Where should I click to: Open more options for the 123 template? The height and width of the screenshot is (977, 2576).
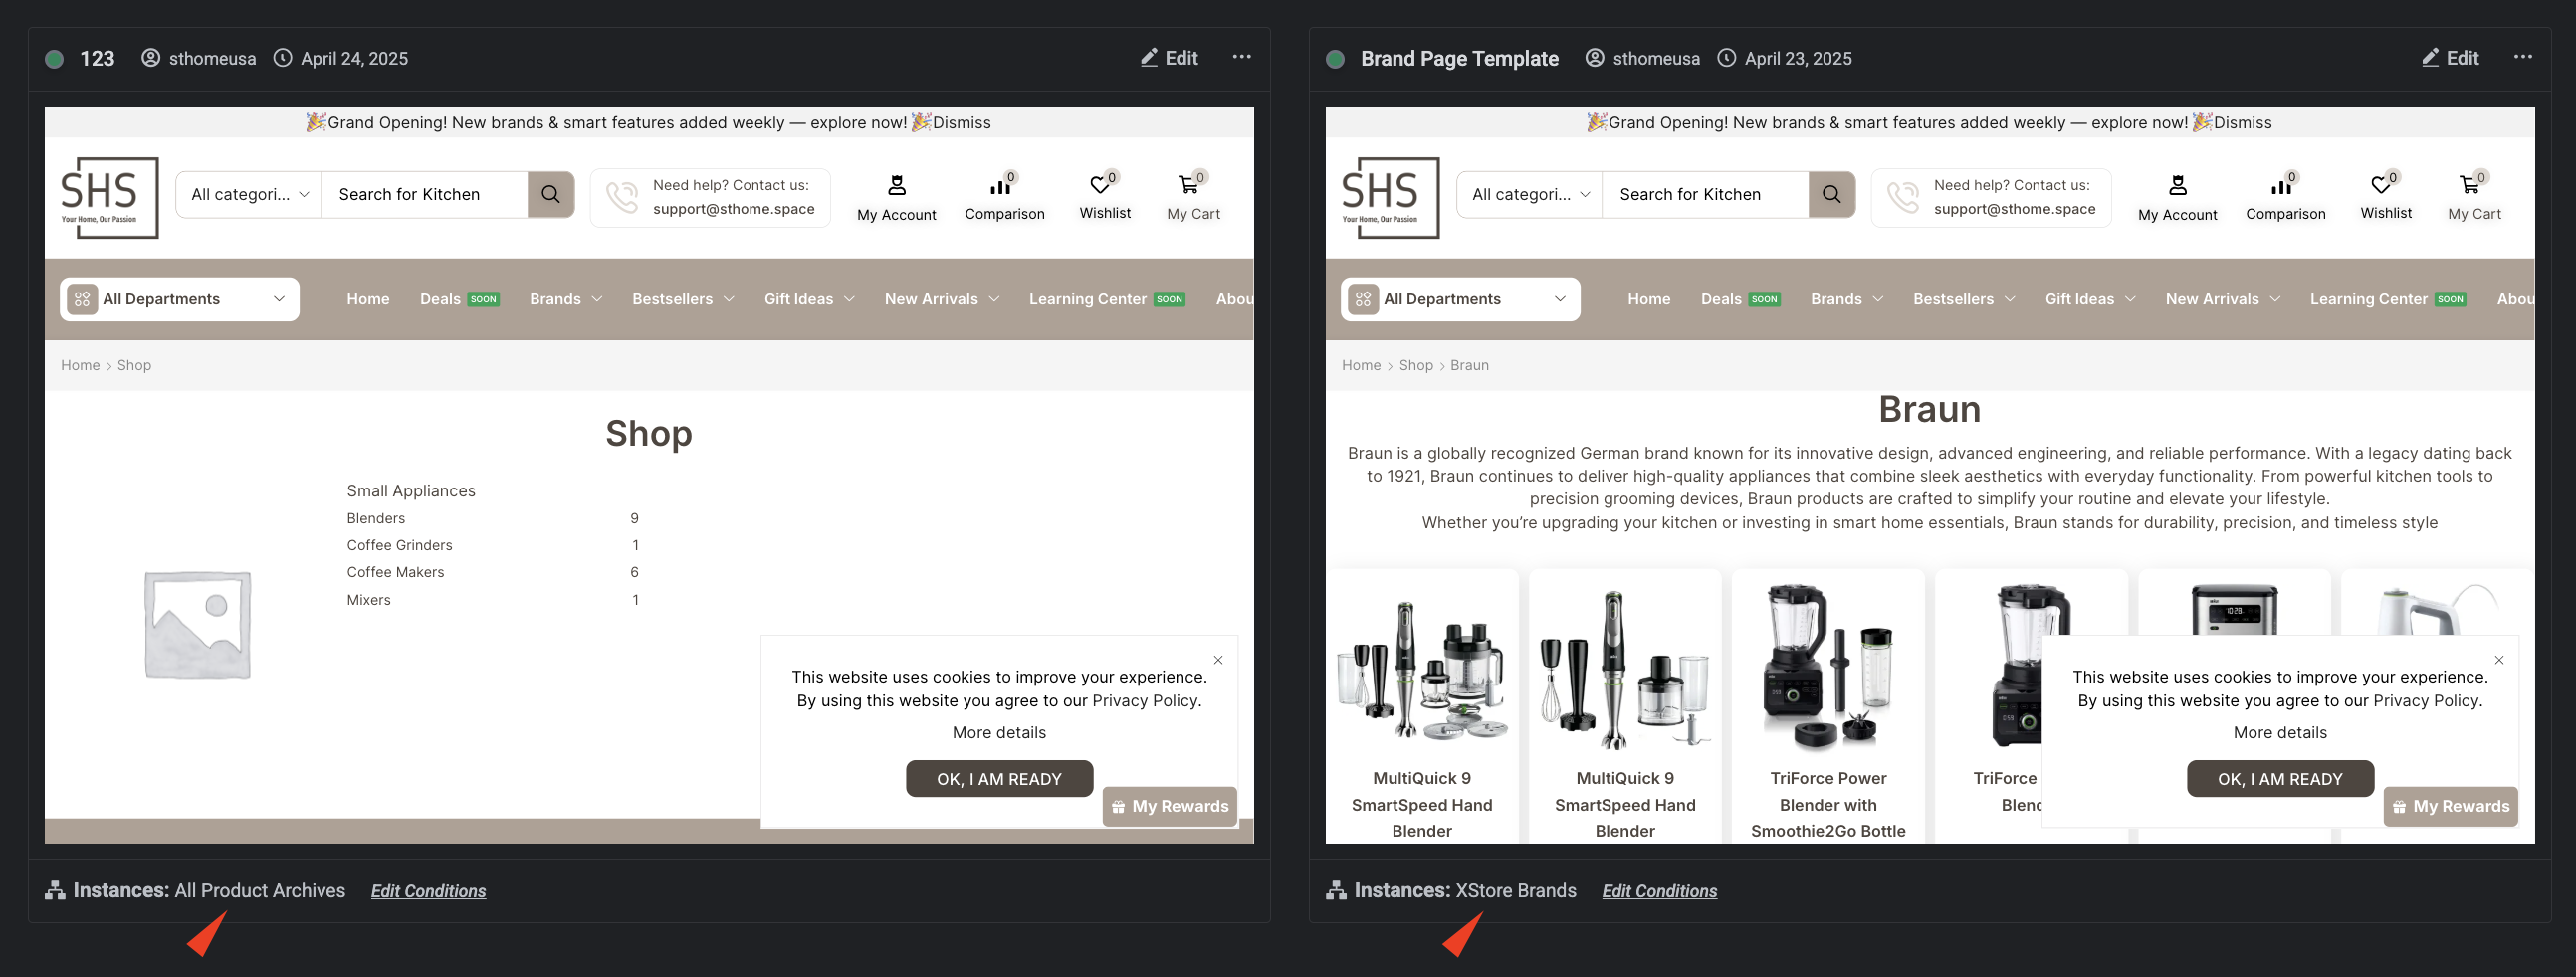(1241, 57)
